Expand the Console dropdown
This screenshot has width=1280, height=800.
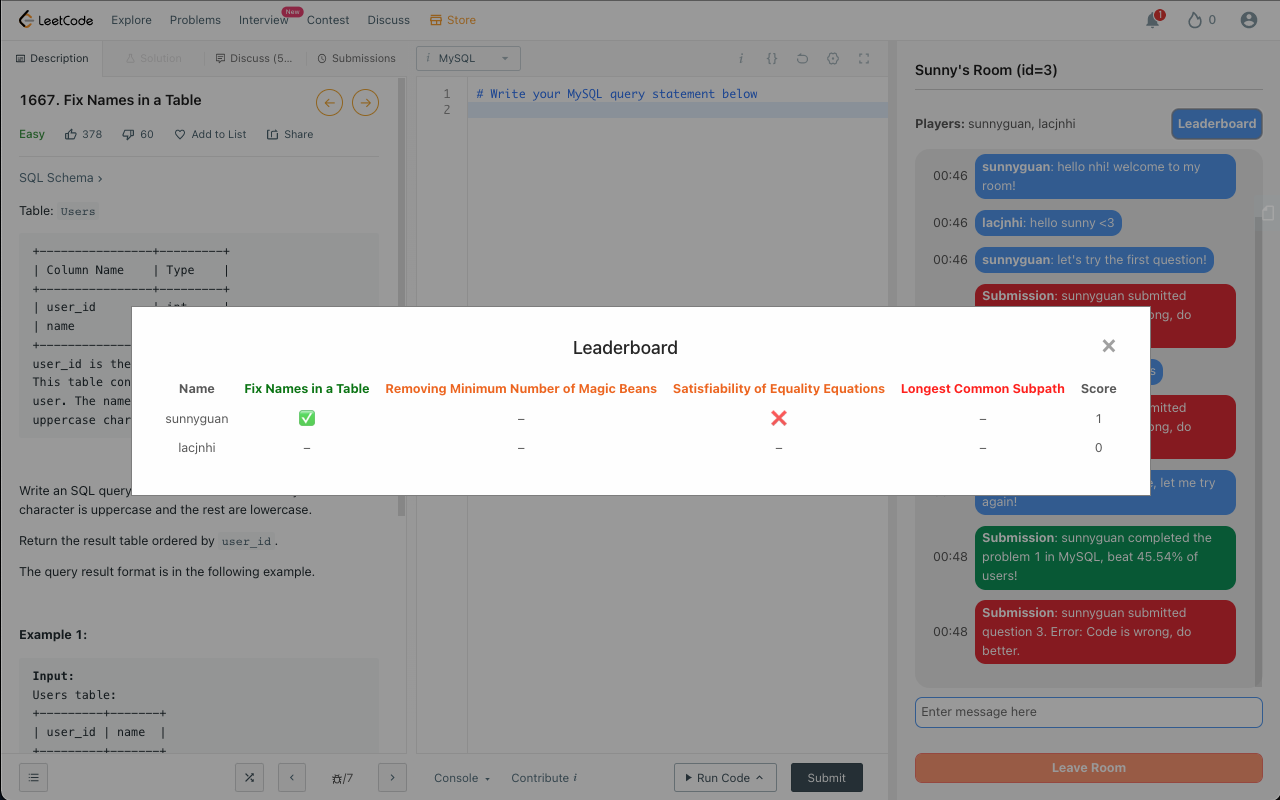coord(462,778)
